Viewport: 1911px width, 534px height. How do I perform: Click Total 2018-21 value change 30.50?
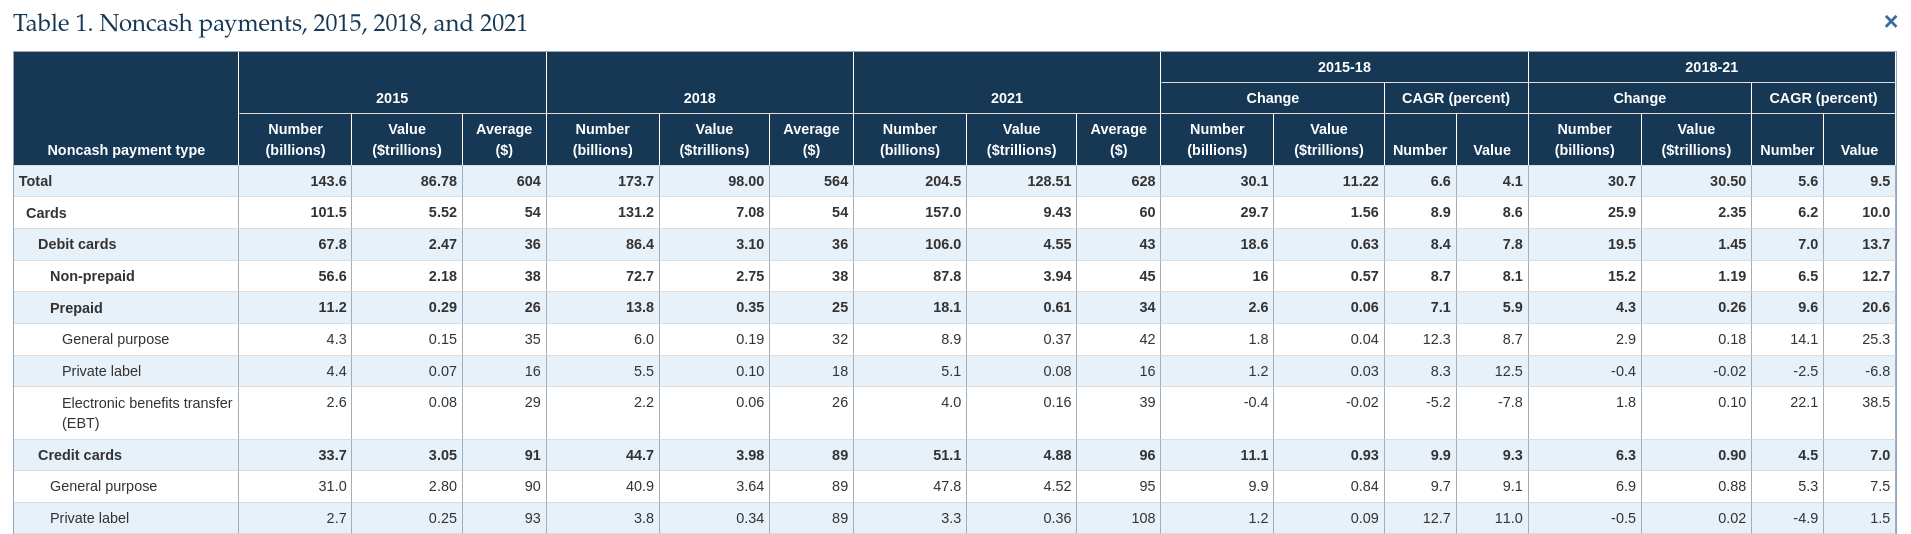tap(1727, 181)
